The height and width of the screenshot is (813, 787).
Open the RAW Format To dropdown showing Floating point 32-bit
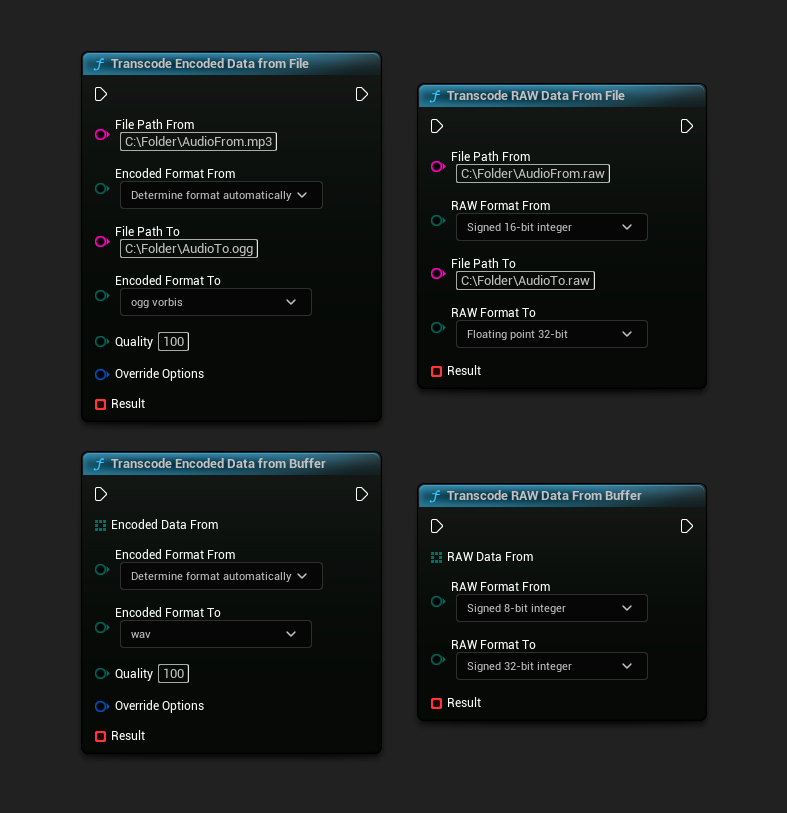551,334
